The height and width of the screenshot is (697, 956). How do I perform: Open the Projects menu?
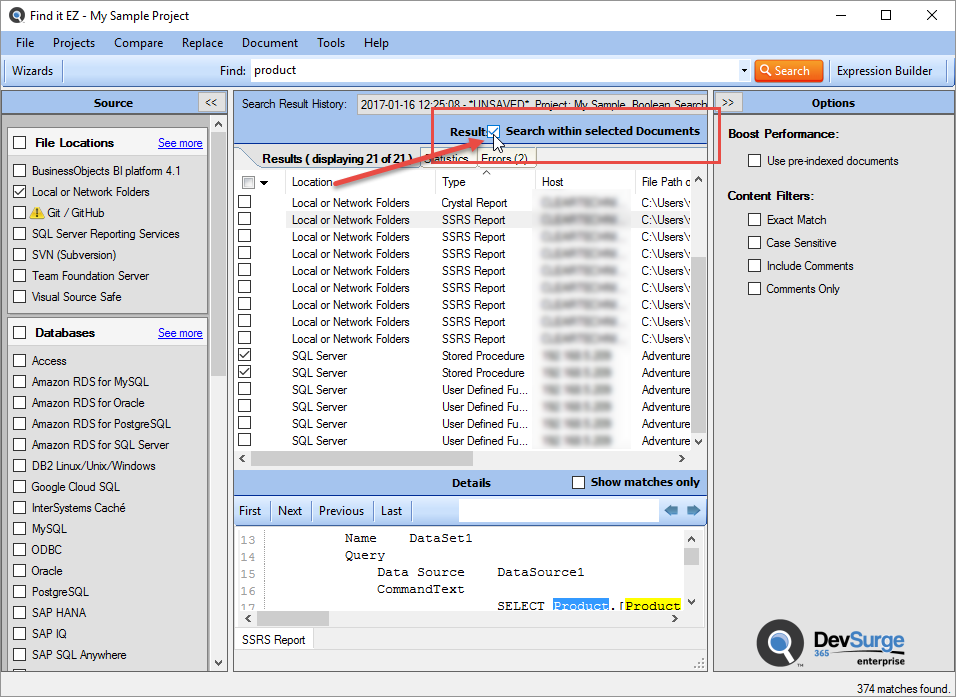point(74,43)
